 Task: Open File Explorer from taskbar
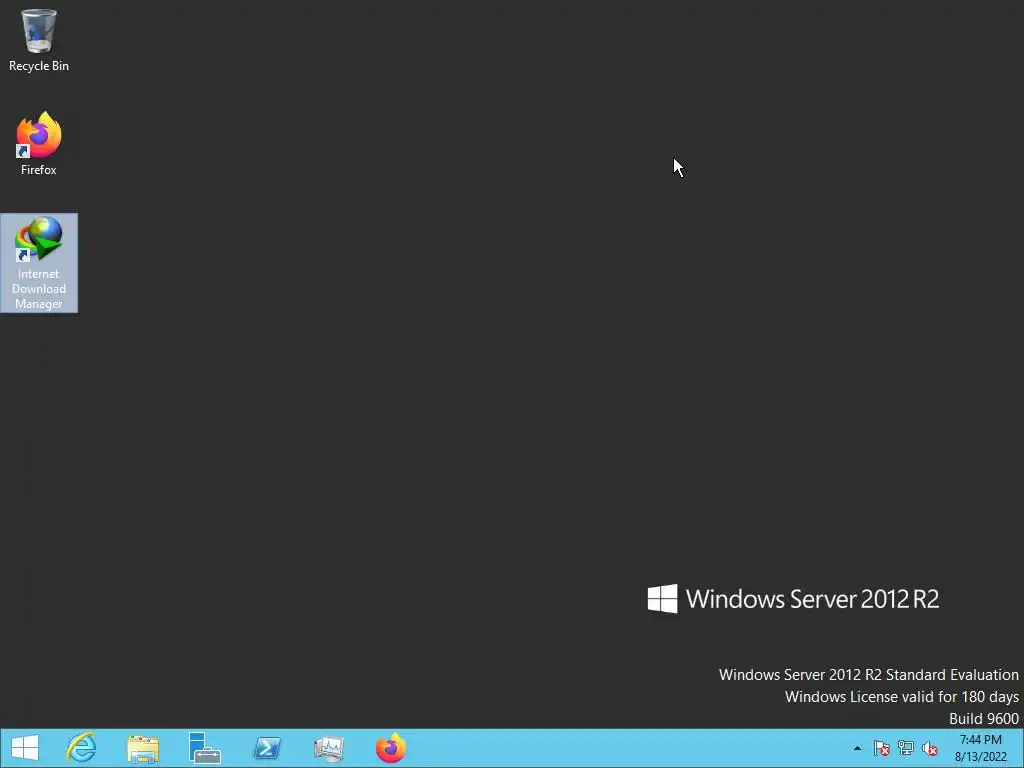tap(143, 748)
